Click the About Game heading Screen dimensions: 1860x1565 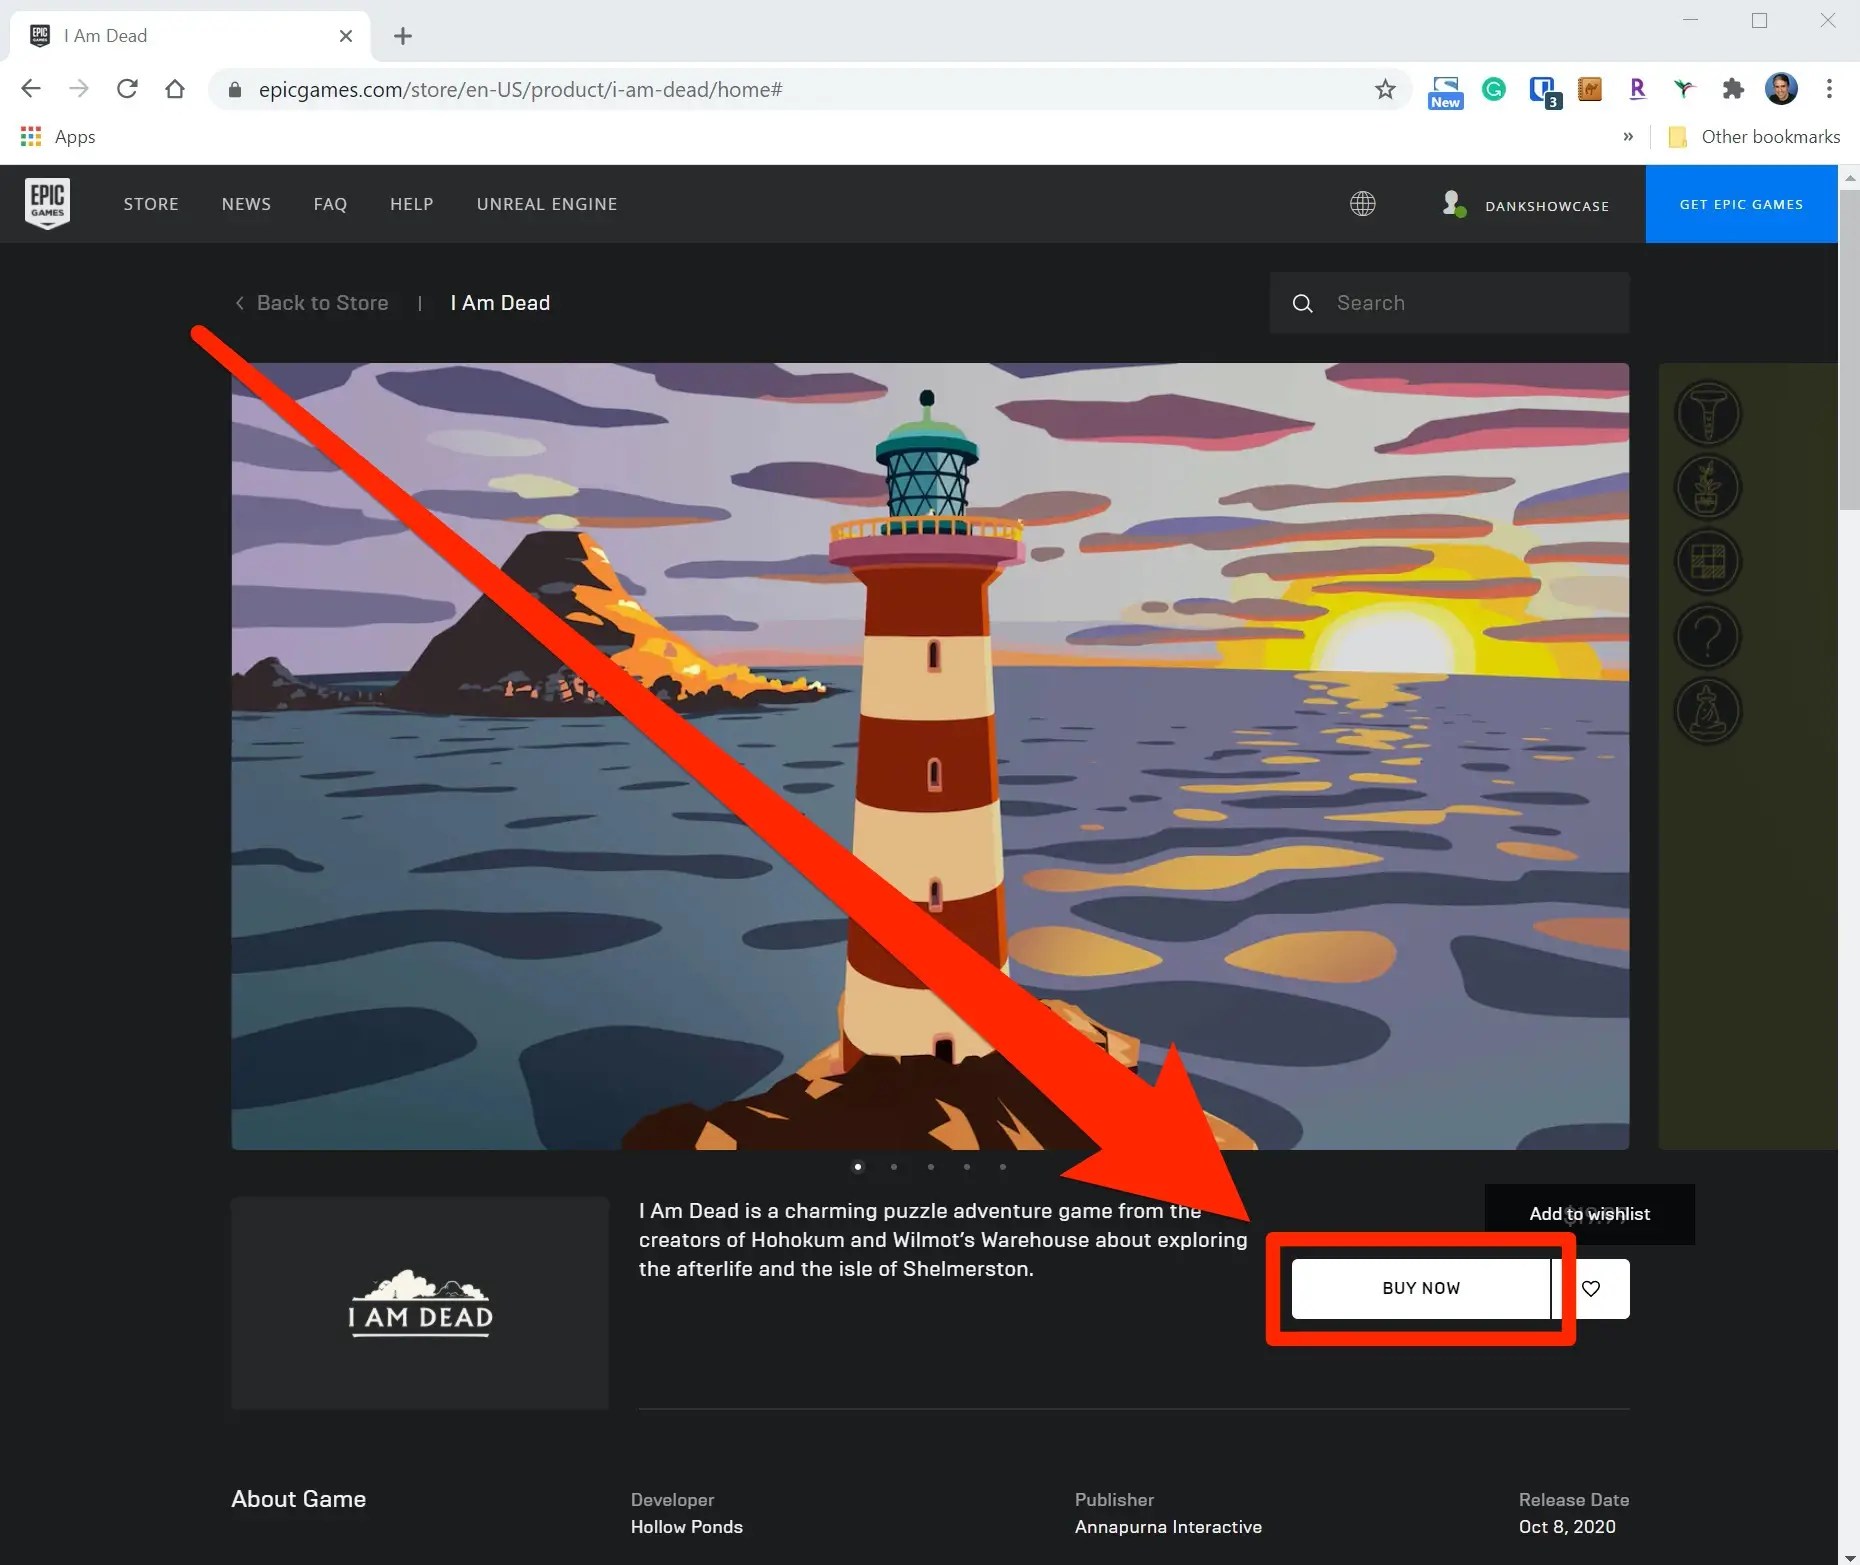pyautogui.click(x=299, y=1499)
